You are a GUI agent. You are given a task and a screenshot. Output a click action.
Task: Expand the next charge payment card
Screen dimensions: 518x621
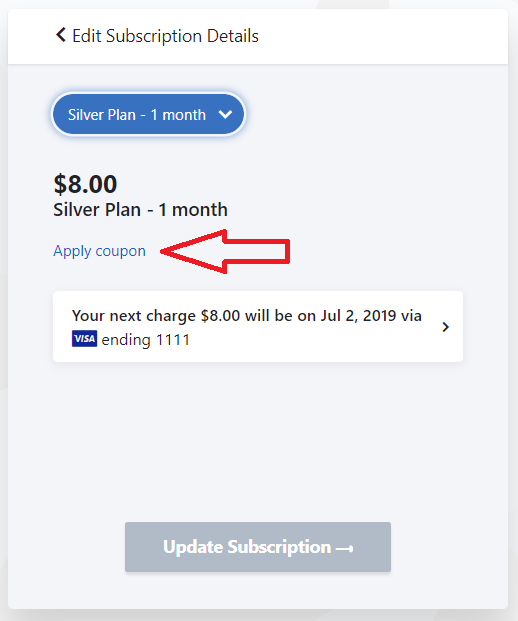(x=258, y=327)
